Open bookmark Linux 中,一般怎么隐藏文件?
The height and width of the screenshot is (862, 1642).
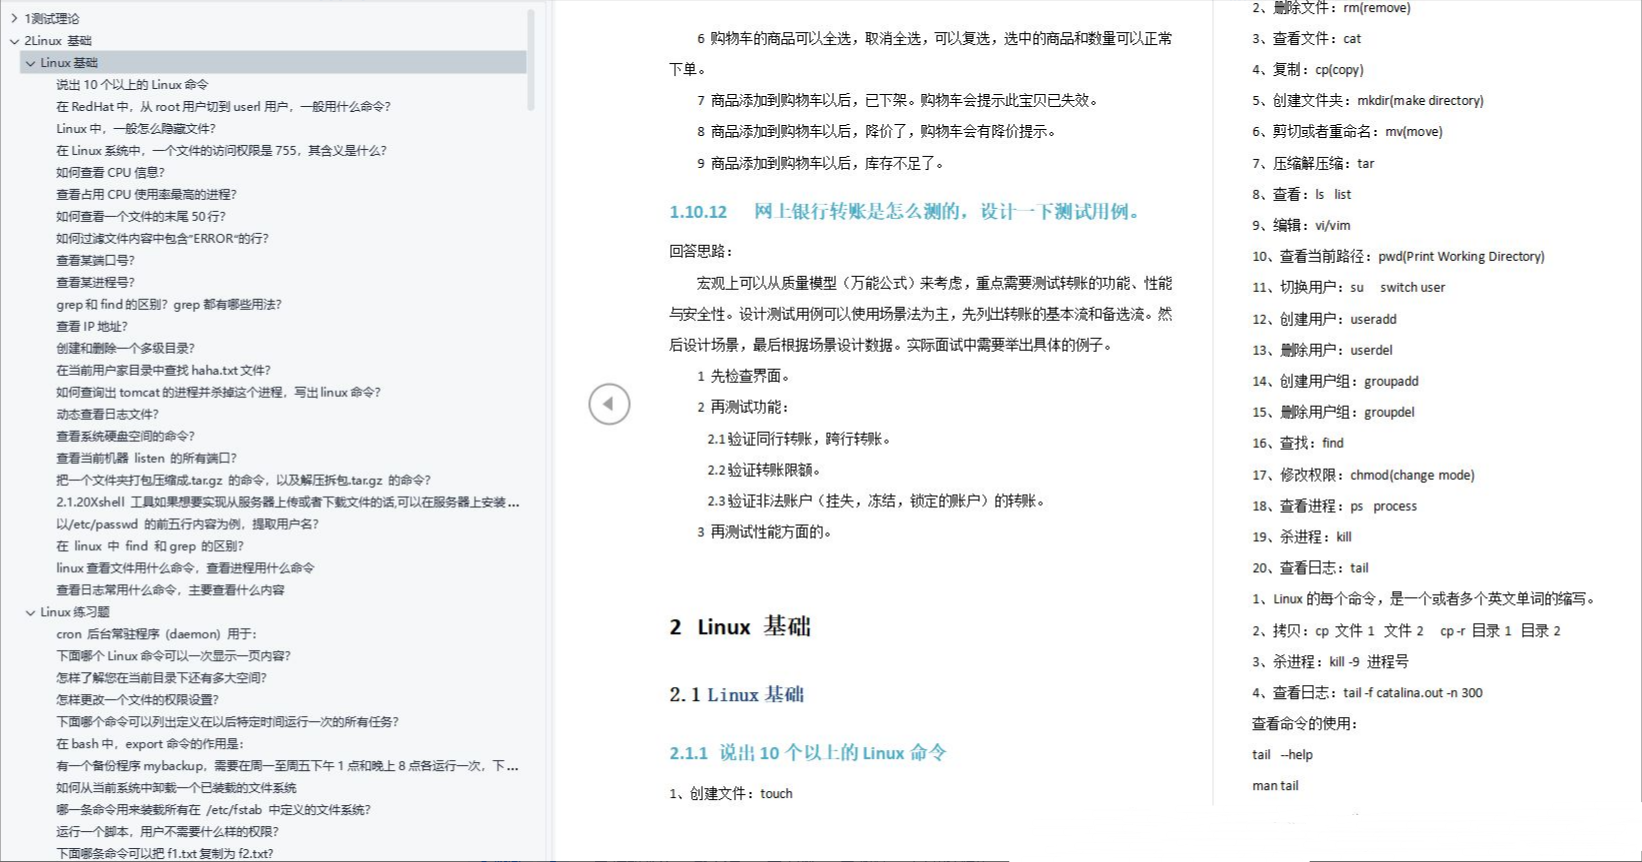136,129
